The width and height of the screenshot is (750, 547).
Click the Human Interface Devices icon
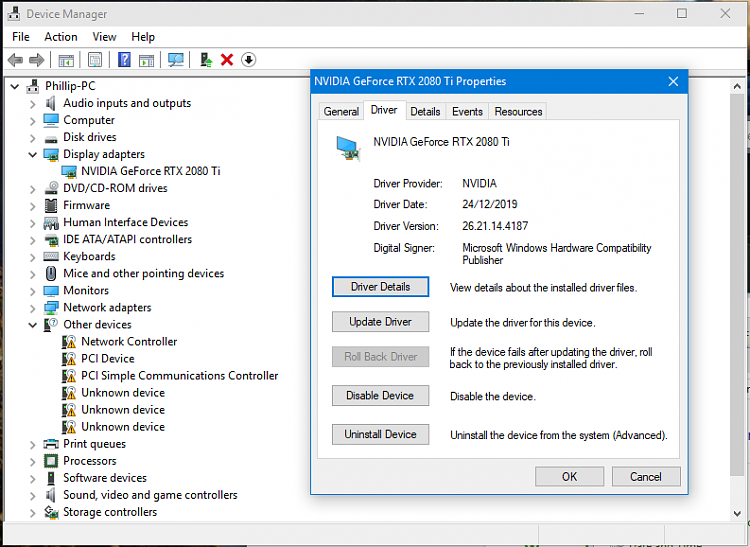[51, 223]
